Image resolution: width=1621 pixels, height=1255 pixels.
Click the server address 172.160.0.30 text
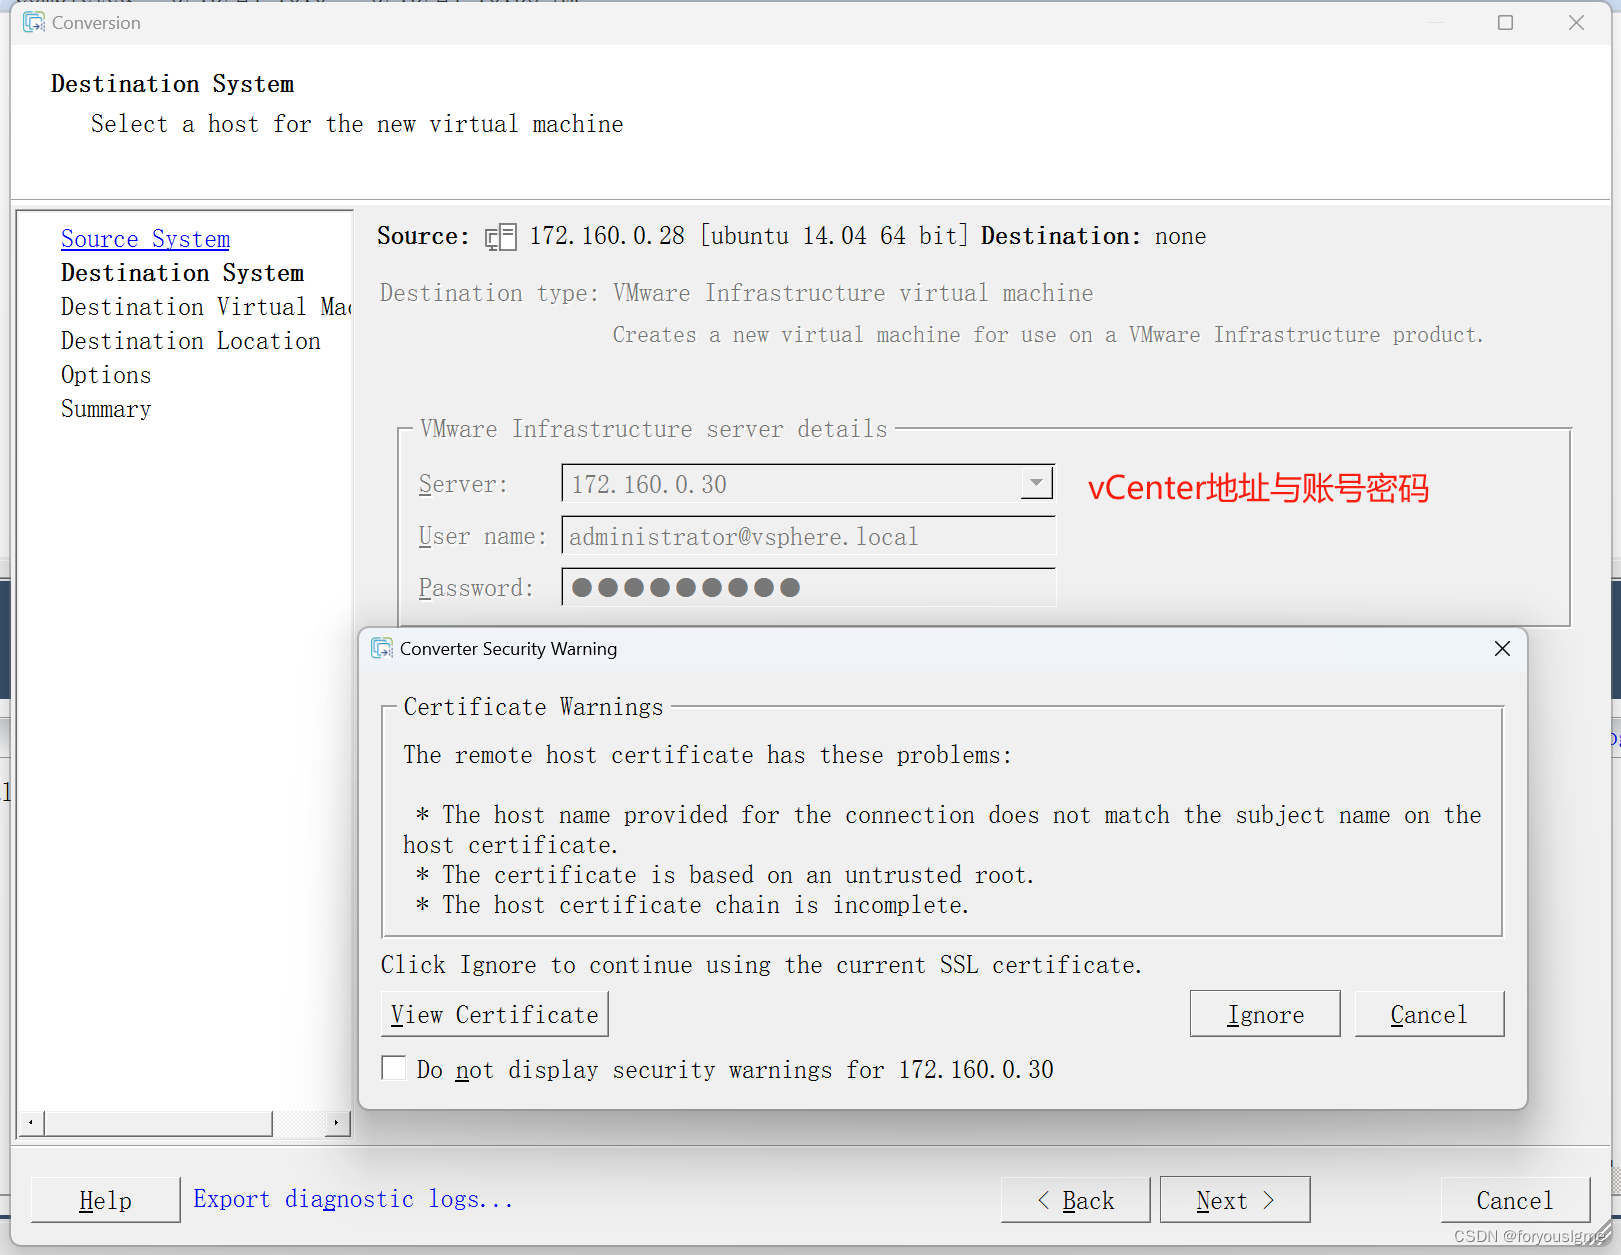[649, 484]
